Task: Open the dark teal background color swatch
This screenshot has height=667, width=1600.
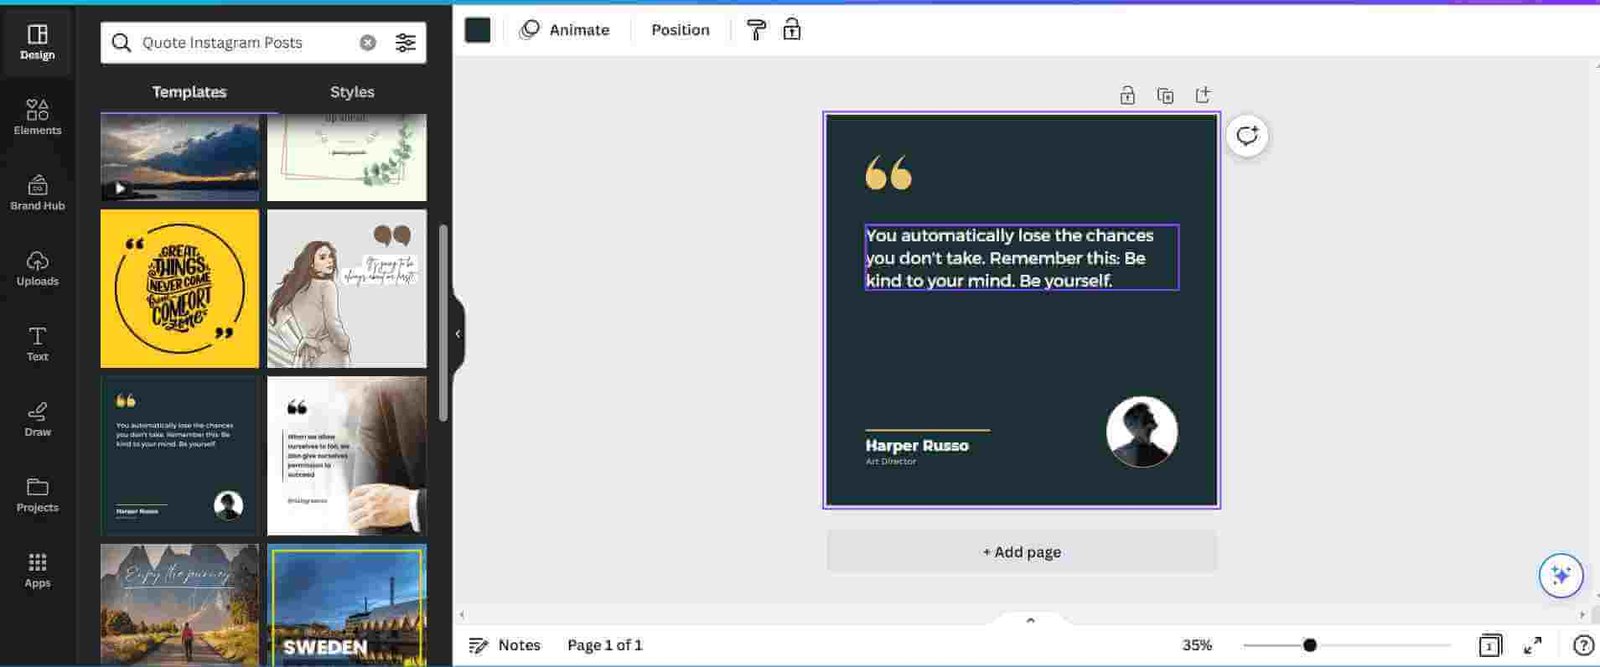Action: pyautogui.click(x=478, y=30)
